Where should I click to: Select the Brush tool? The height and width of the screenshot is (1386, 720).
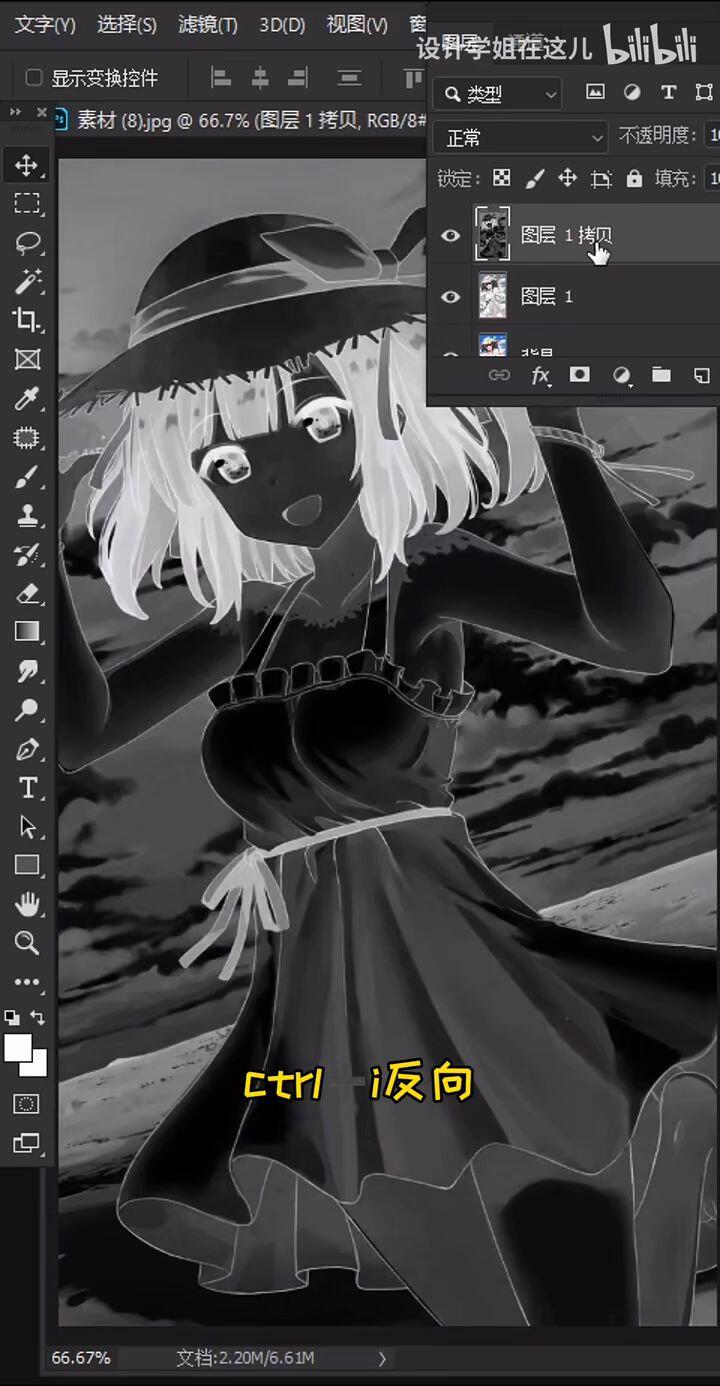[27, 477]
